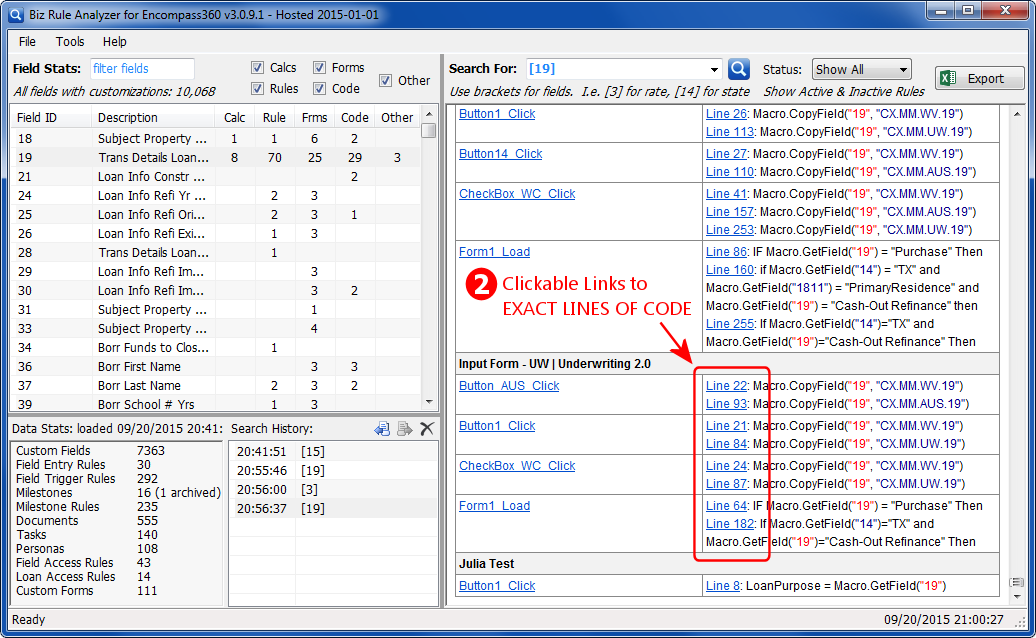Screen dimensions: 1036x638
Task: Click the Field Trigger Rules stat line
Action: point(87,479)
